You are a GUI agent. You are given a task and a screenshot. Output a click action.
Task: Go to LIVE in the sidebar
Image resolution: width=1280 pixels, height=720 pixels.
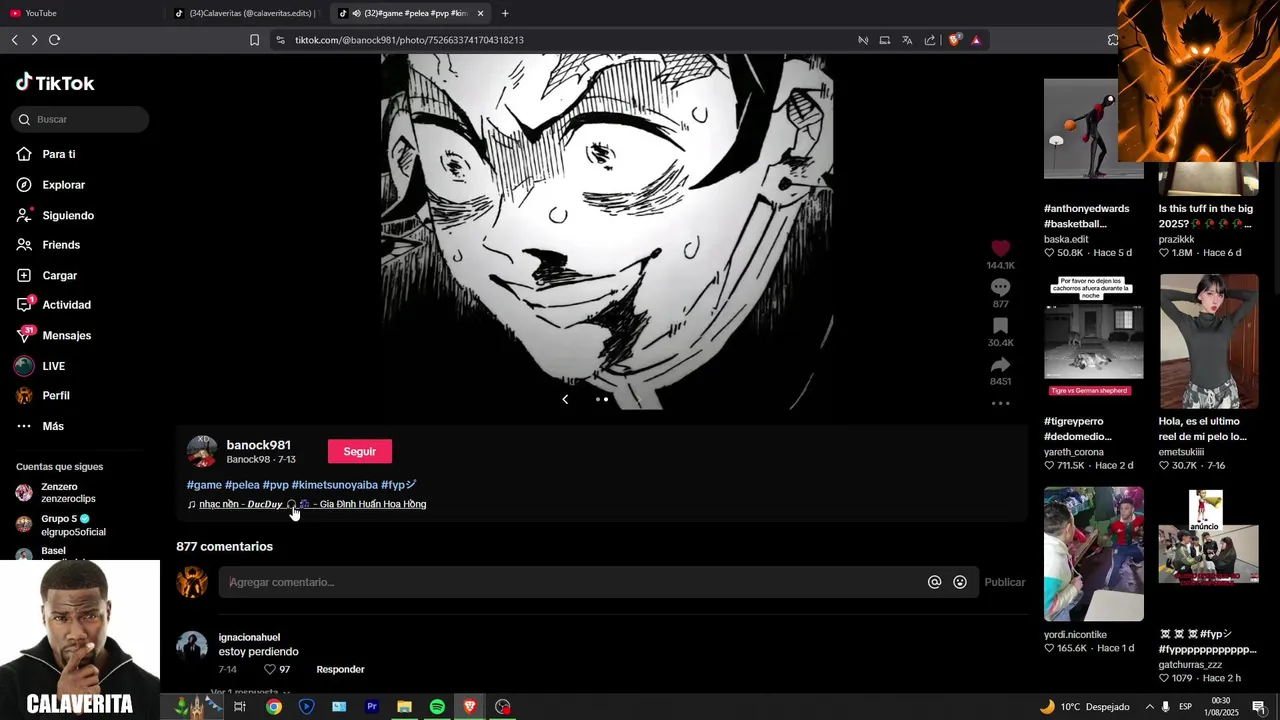tap(53, 366)
